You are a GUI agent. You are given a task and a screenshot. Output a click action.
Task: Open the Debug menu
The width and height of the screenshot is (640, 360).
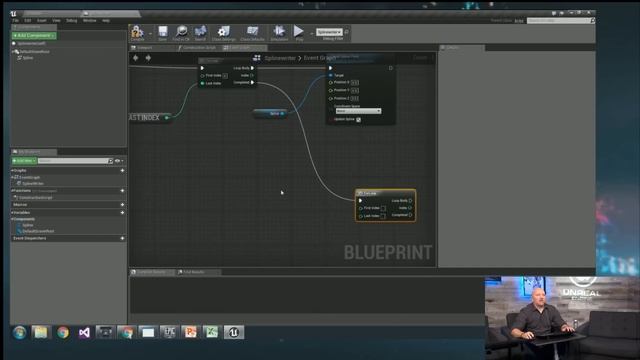tap(71, 20)
